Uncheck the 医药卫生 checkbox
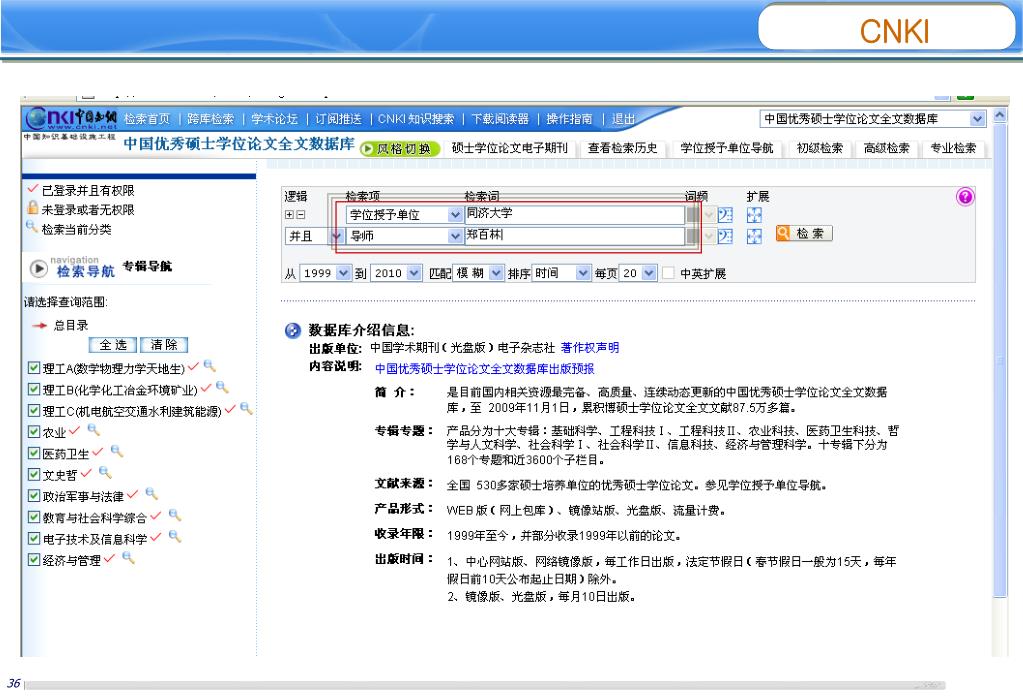Screen dimensions: 1023x696 [34, 453]
